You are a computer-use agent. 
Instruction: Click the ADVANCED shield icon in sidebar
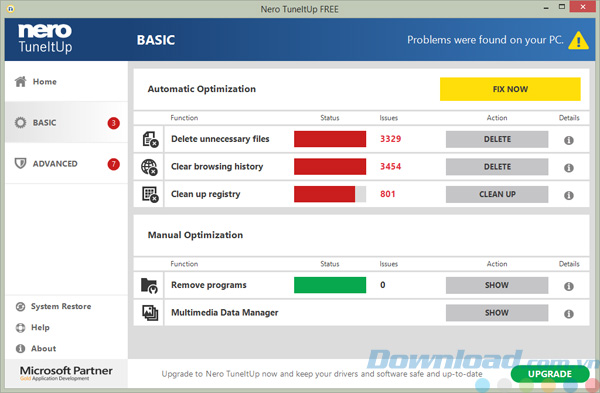point(20,163)
